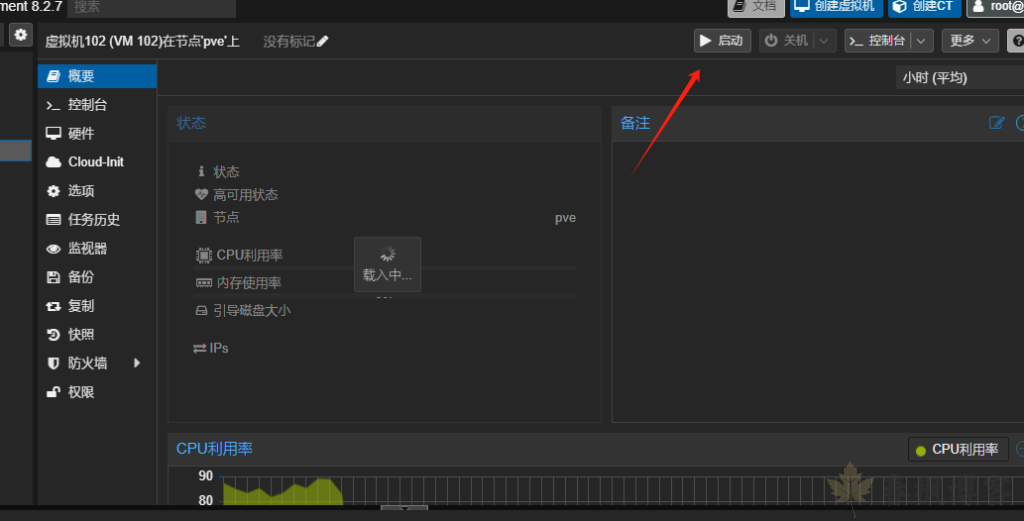Edit the 备注 notes with pencil icon
Image resolution: width=1024 pixels, height=521 pixels.
pyautogui.click(x=997, y=123)
